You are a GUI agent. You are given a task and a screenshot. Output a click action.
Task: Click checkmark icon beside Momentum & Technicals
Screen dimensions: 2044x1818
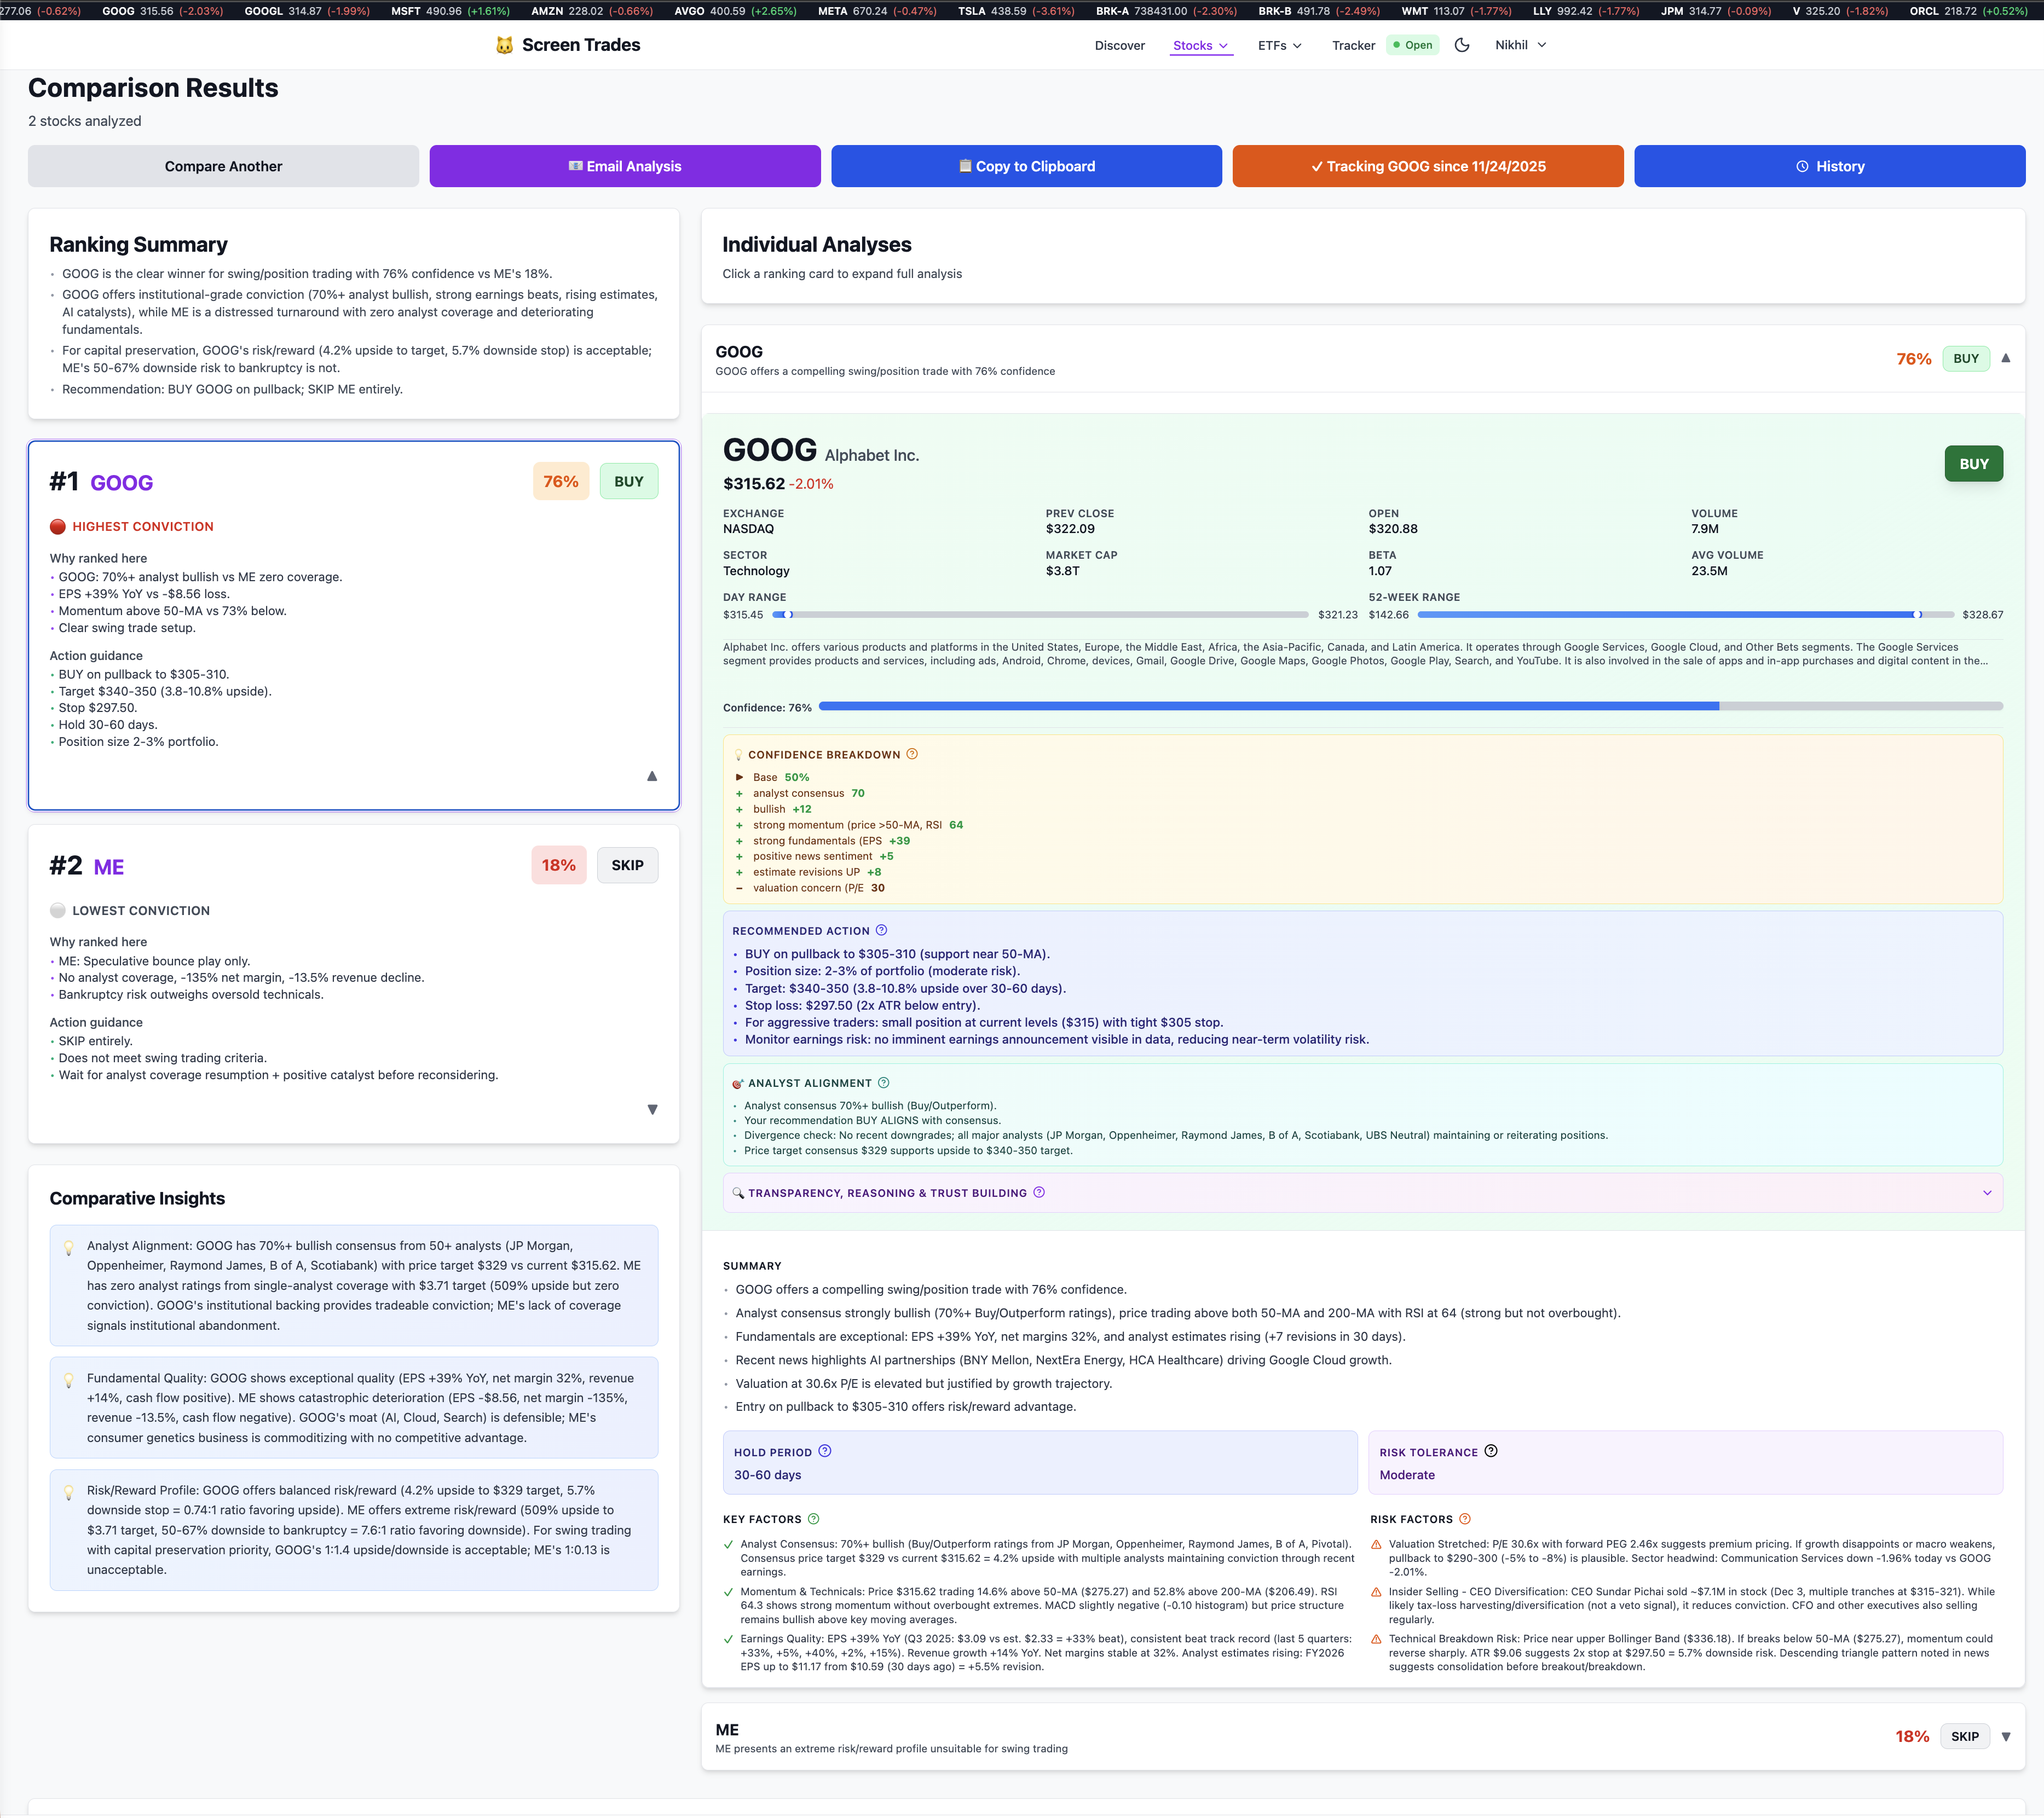coord(729,1592)
